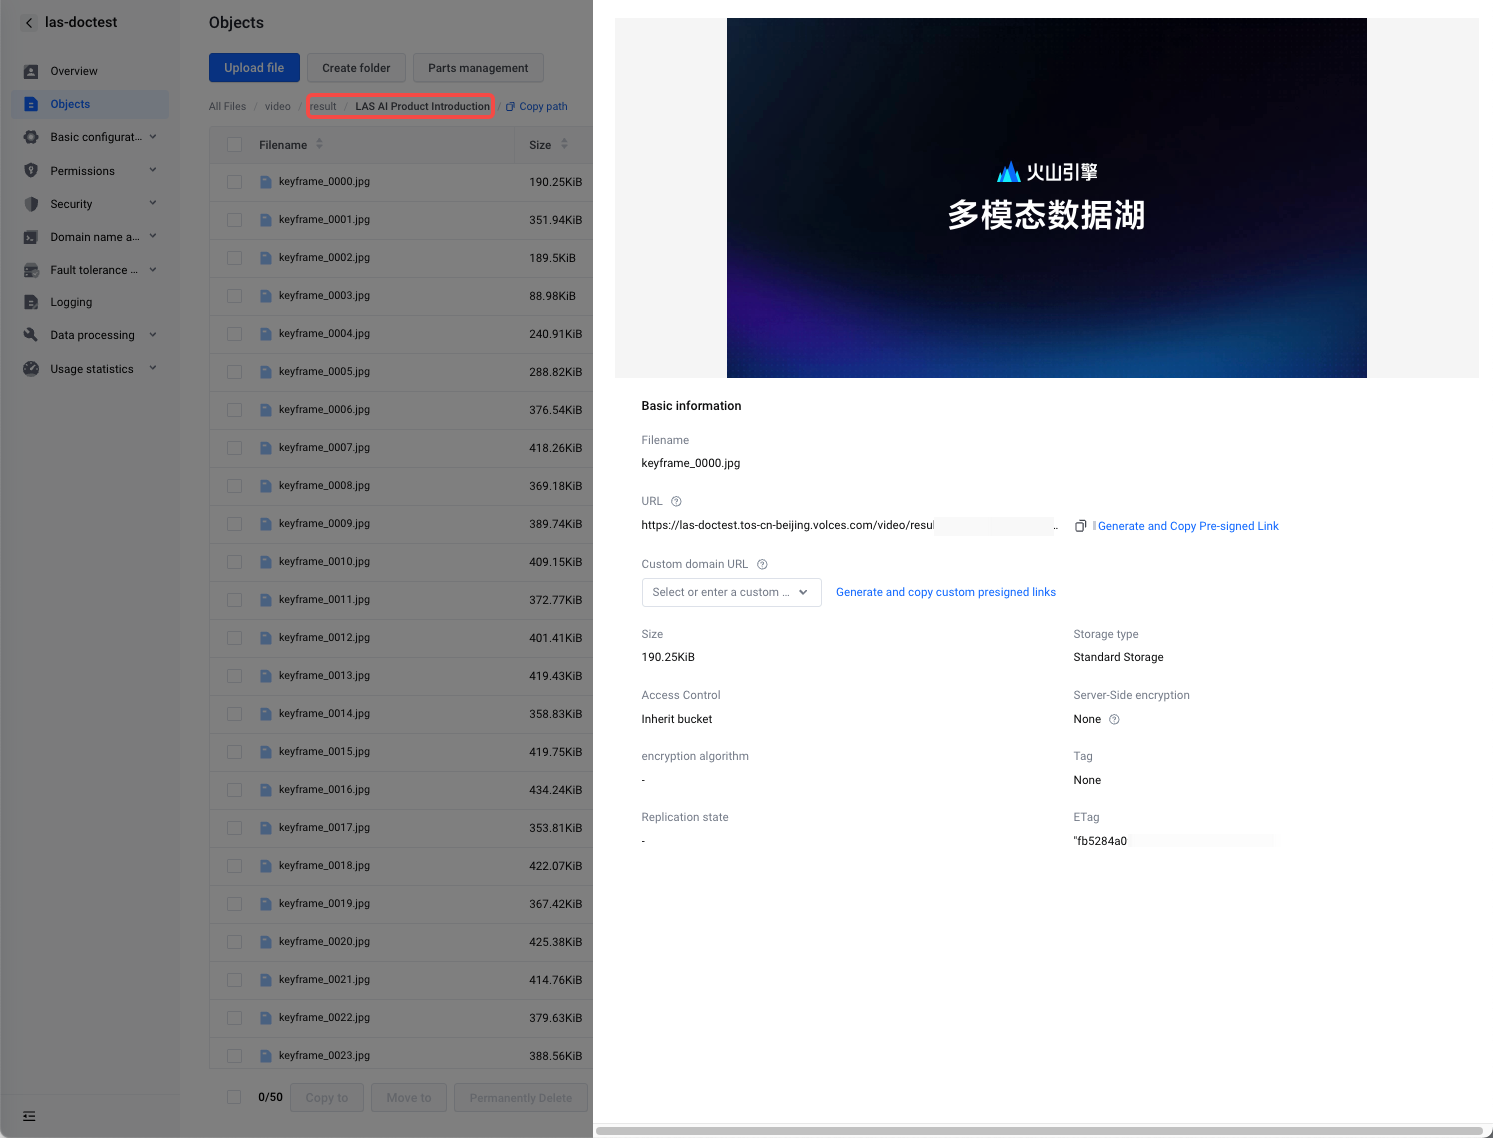This screenshot has width=1493, height=1138.
Task: Expand the Usage statistics menu
Action: [153, 368]
